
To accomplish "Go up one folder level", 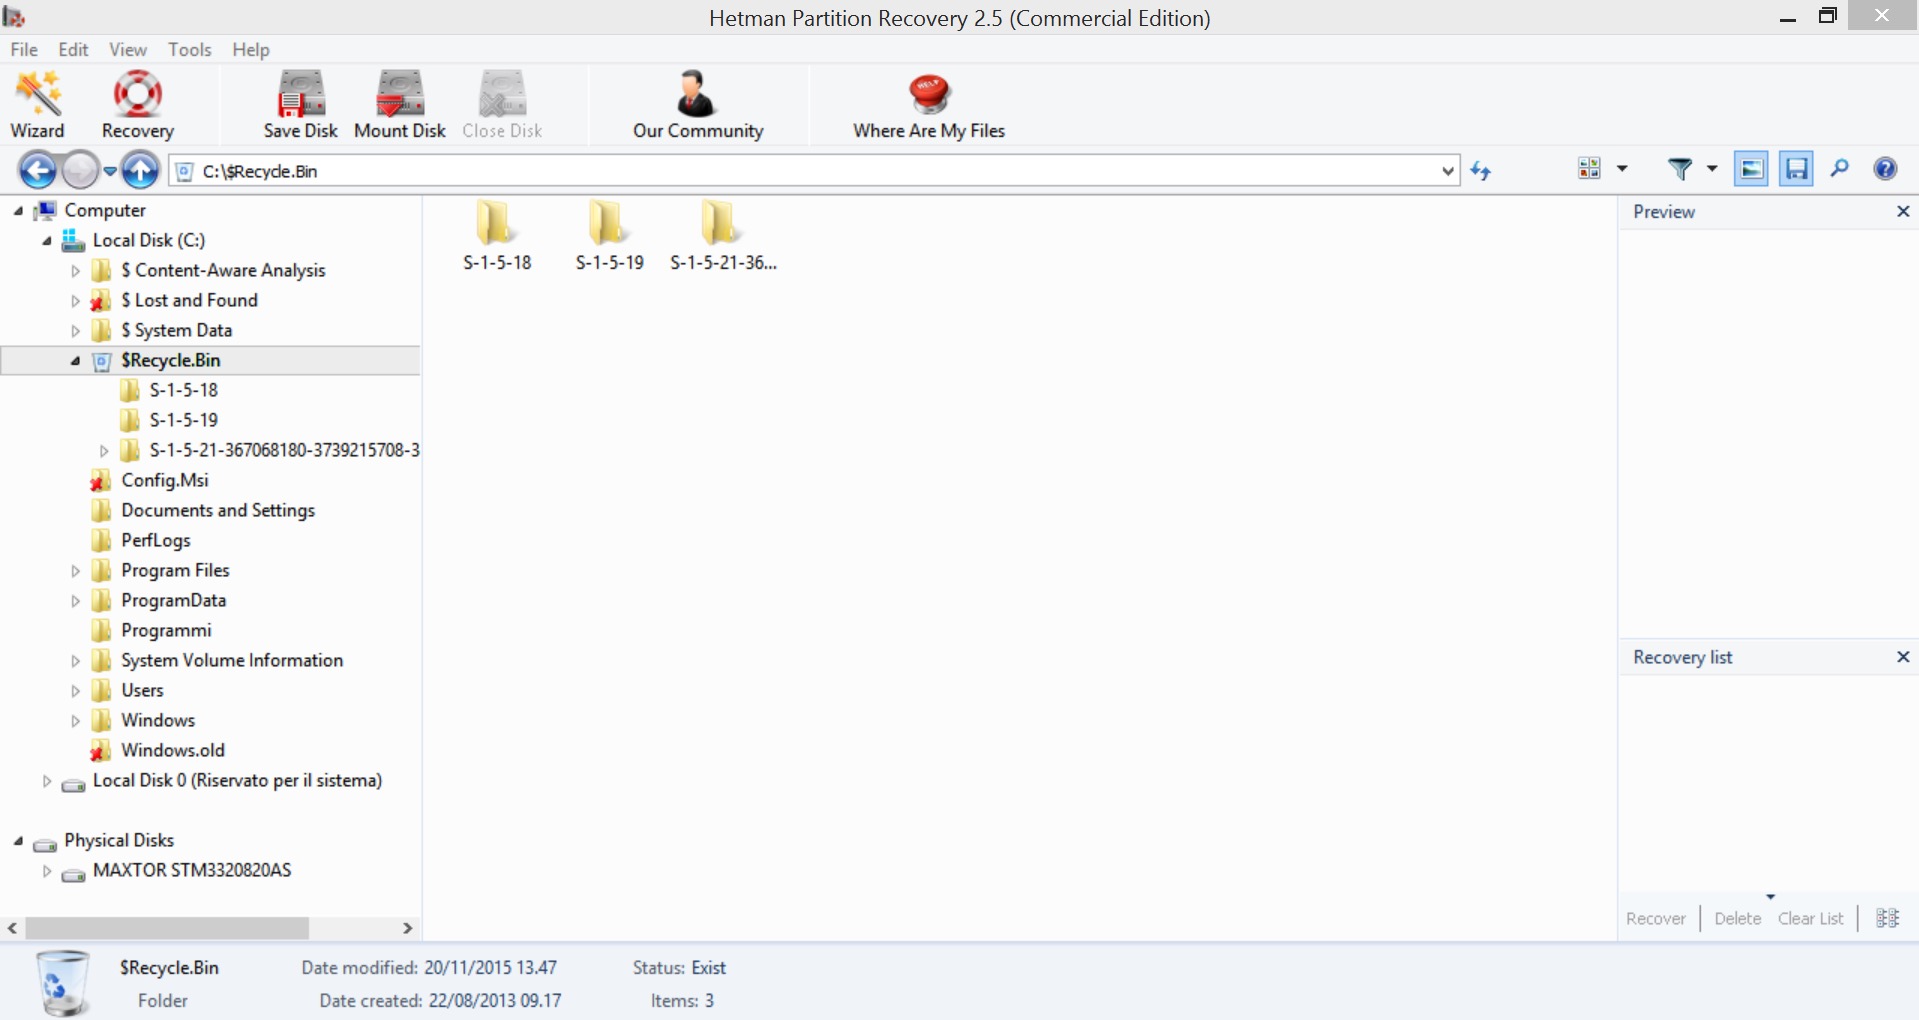I will click(140, 170).
